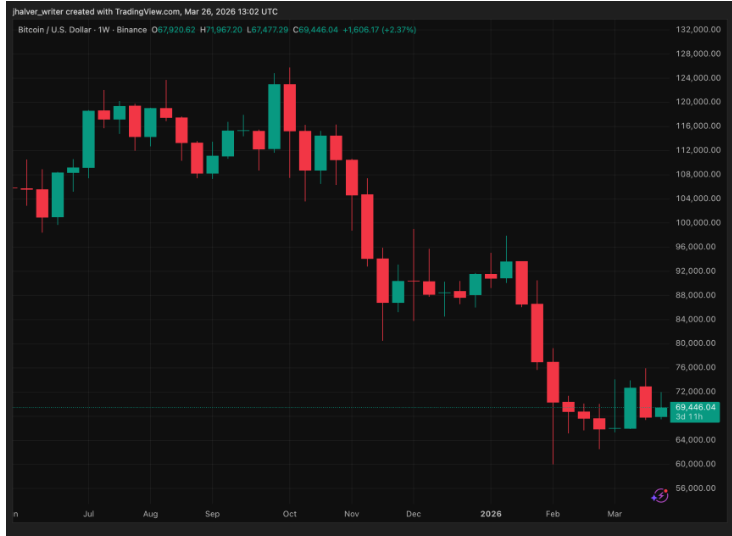Click the Mar label on time axis
The height and width of the screenshot is (536, 732).
click(x=615, y=513)
